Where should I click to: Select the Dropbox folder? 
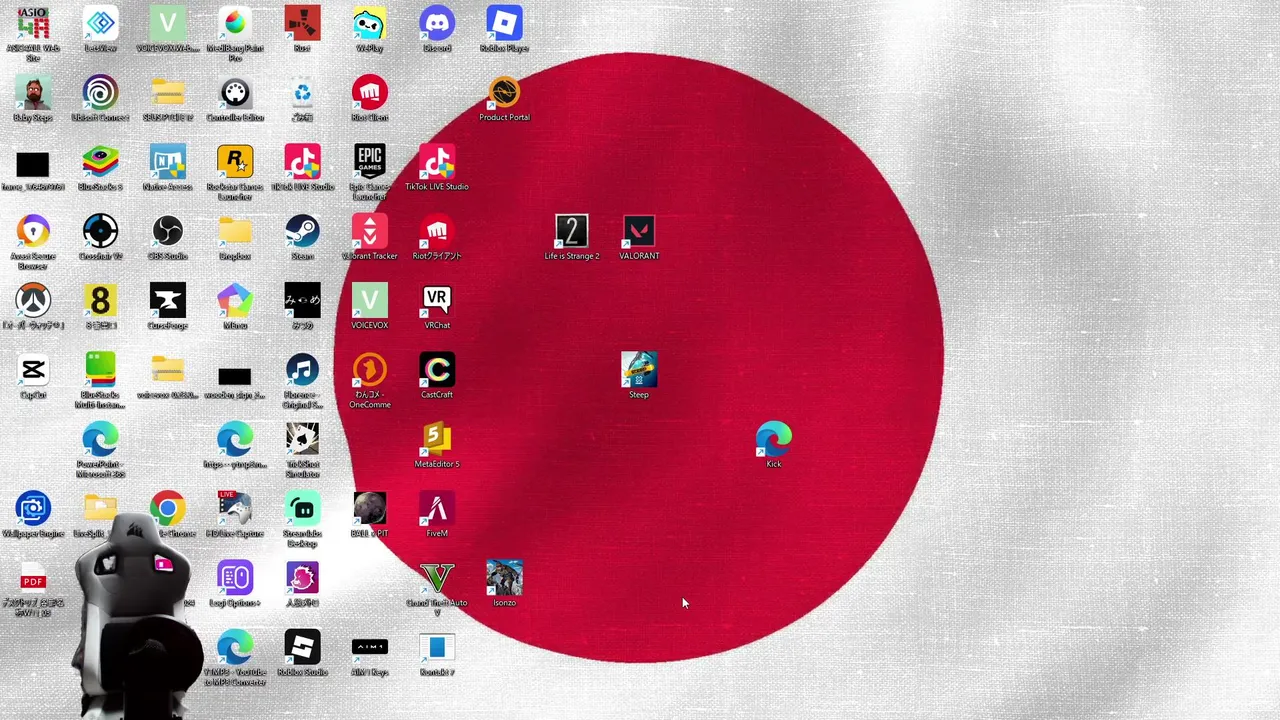pyautogui.click(x=235, y=231)
